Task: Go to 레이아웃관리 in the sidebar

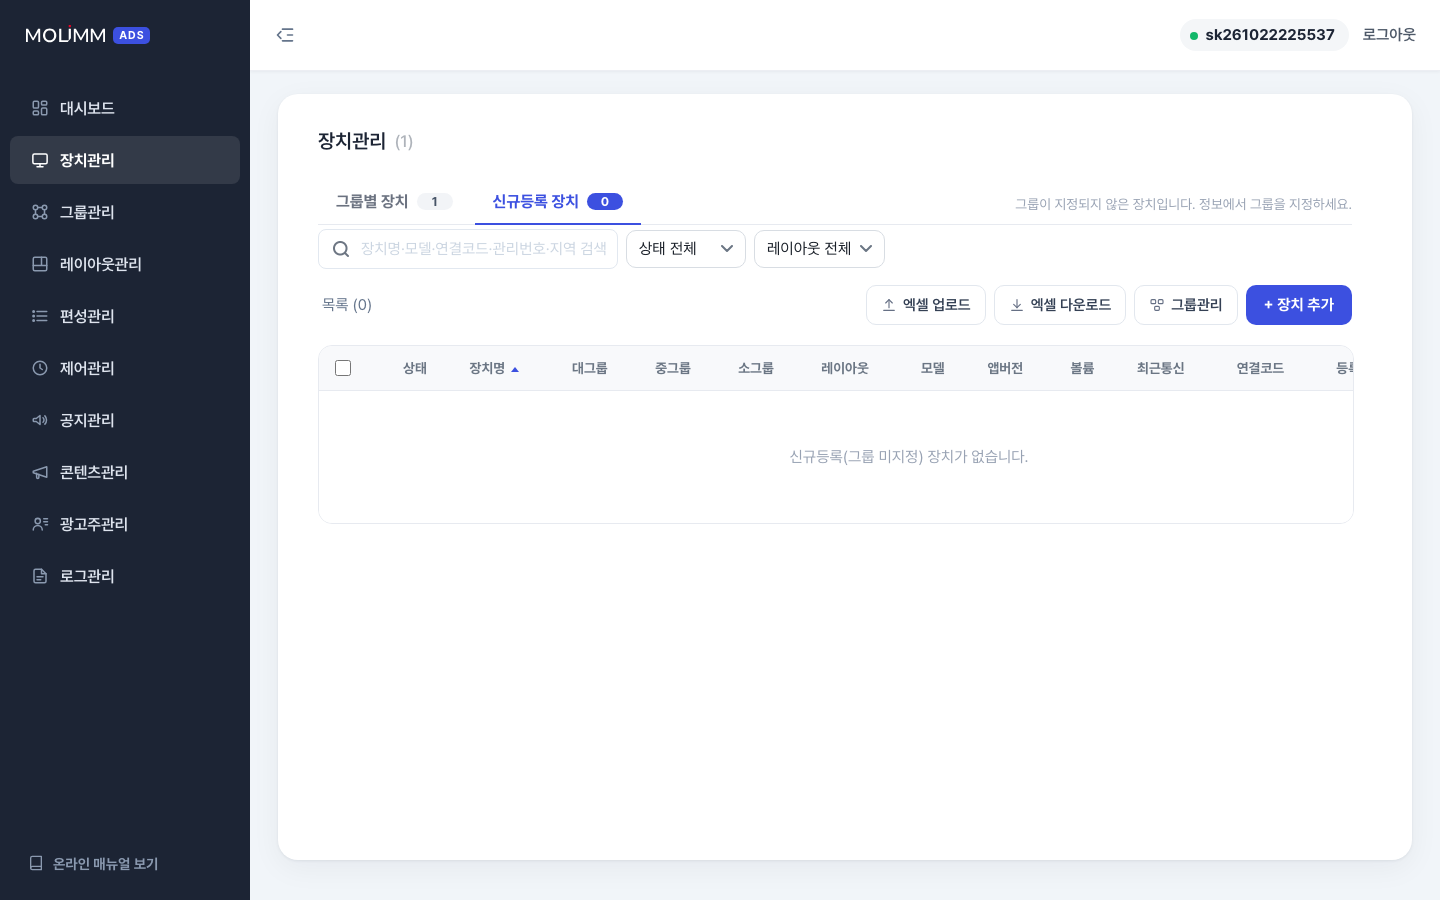Action: (x=125, y=264)
